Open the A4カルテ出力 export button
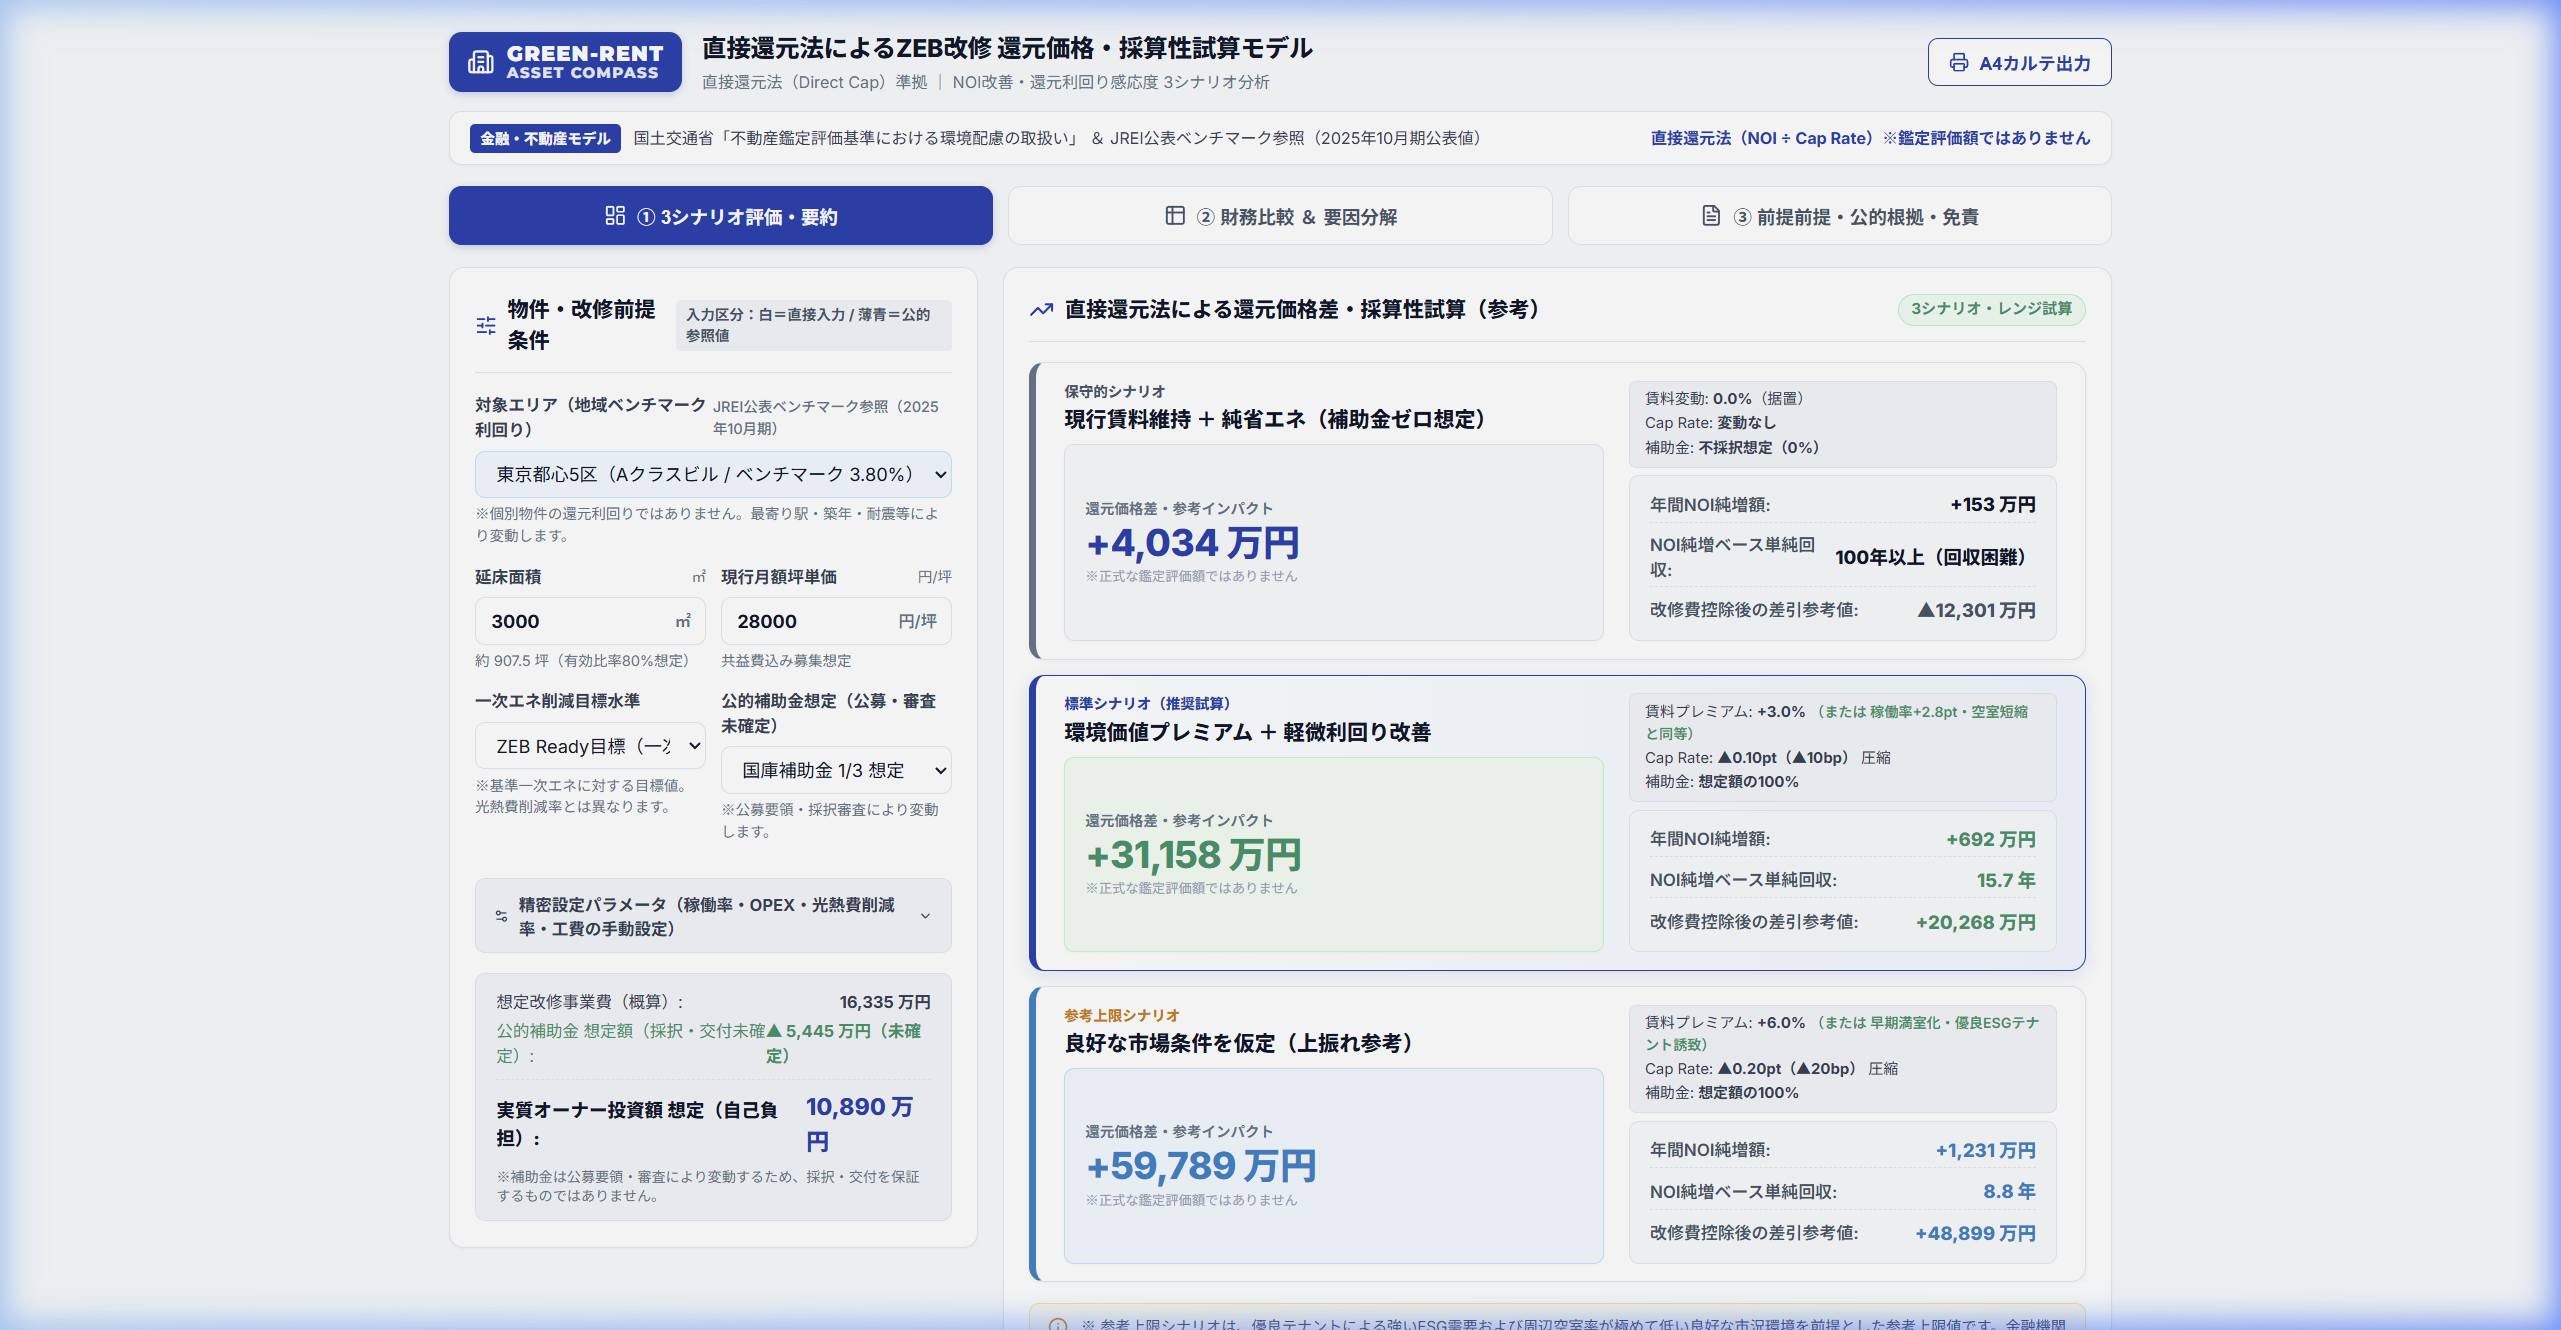This screenshot has height=1330, width=2561. click(2019, 63)
